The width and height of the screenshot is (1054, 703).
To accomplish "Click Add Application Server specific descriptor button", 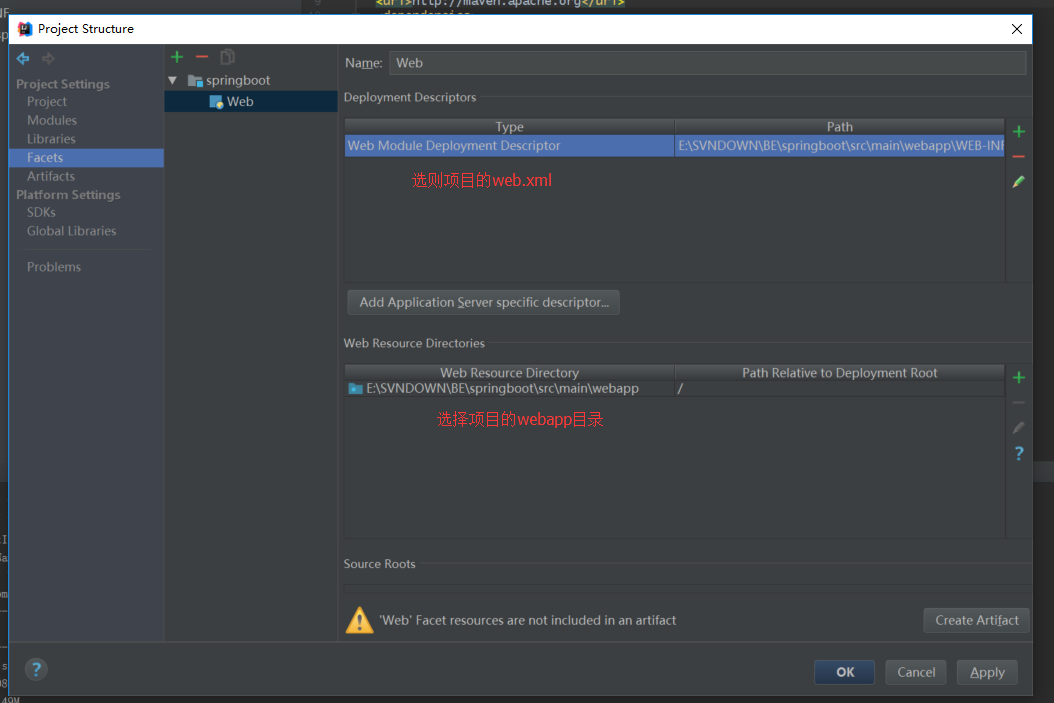I will 483,302.
